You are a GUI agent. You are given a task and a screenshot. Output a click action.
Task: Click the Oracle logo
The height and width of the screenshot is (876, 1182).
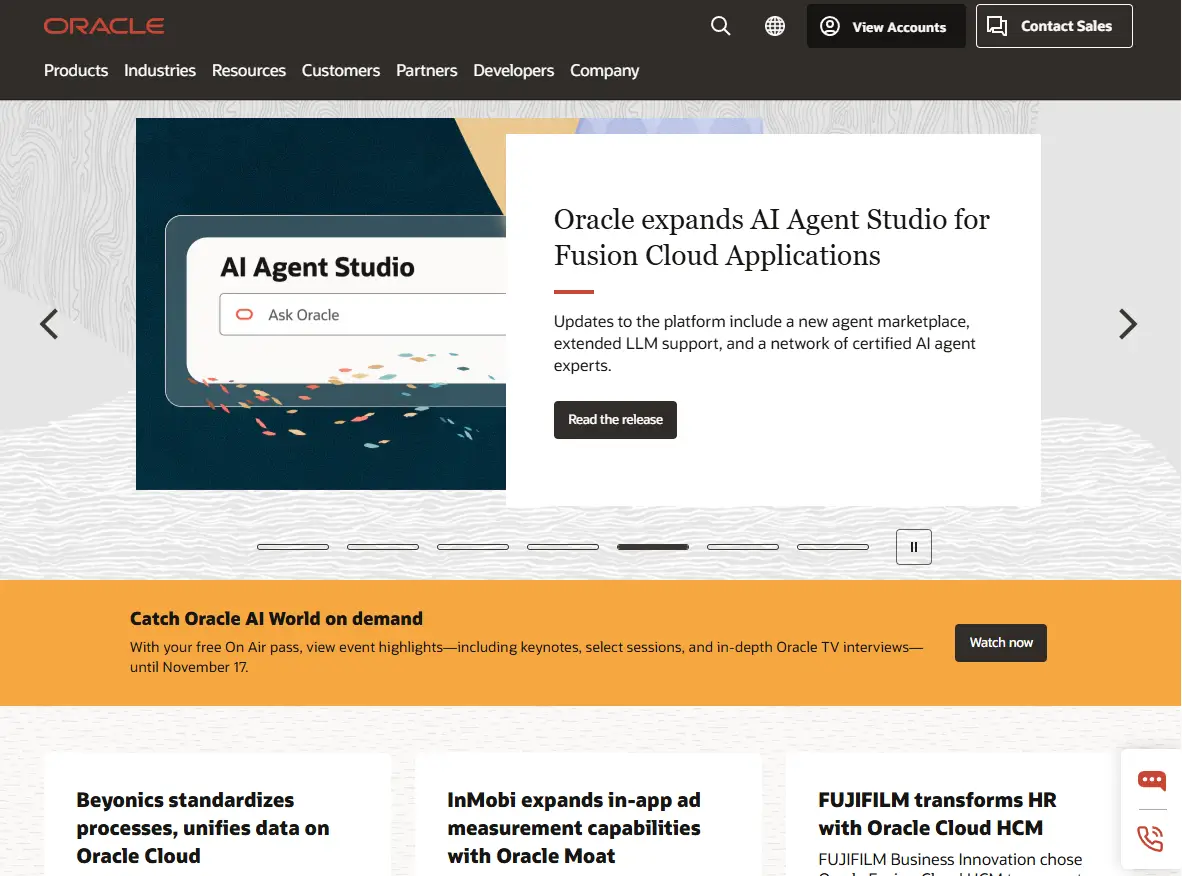click(x=104, y=26)
